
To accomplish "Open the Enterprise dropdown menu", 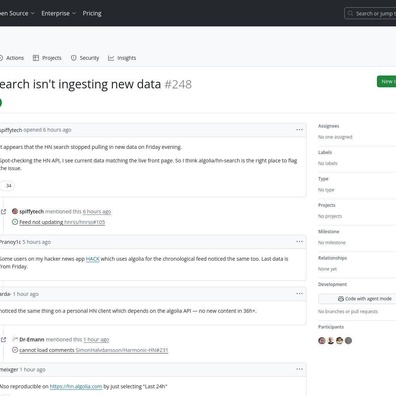I will pyautogui.click(x=59, y=13).
